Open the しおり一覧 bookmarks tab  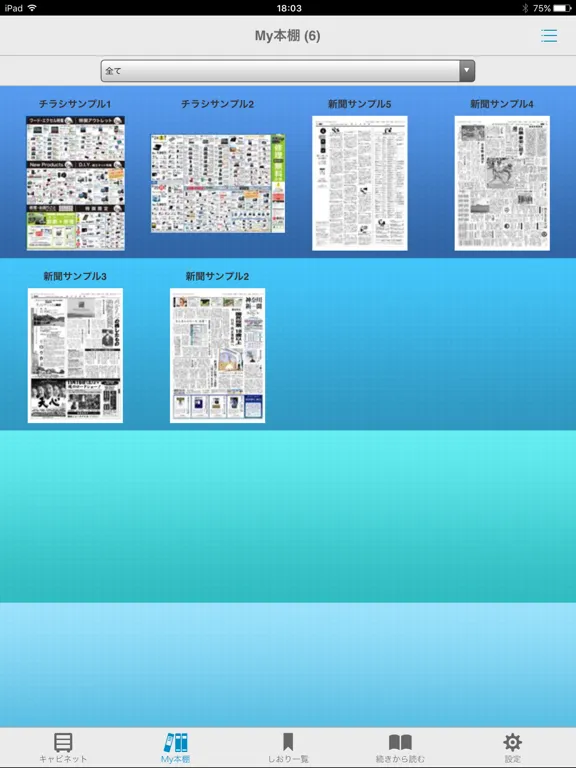tap(288, 748)
